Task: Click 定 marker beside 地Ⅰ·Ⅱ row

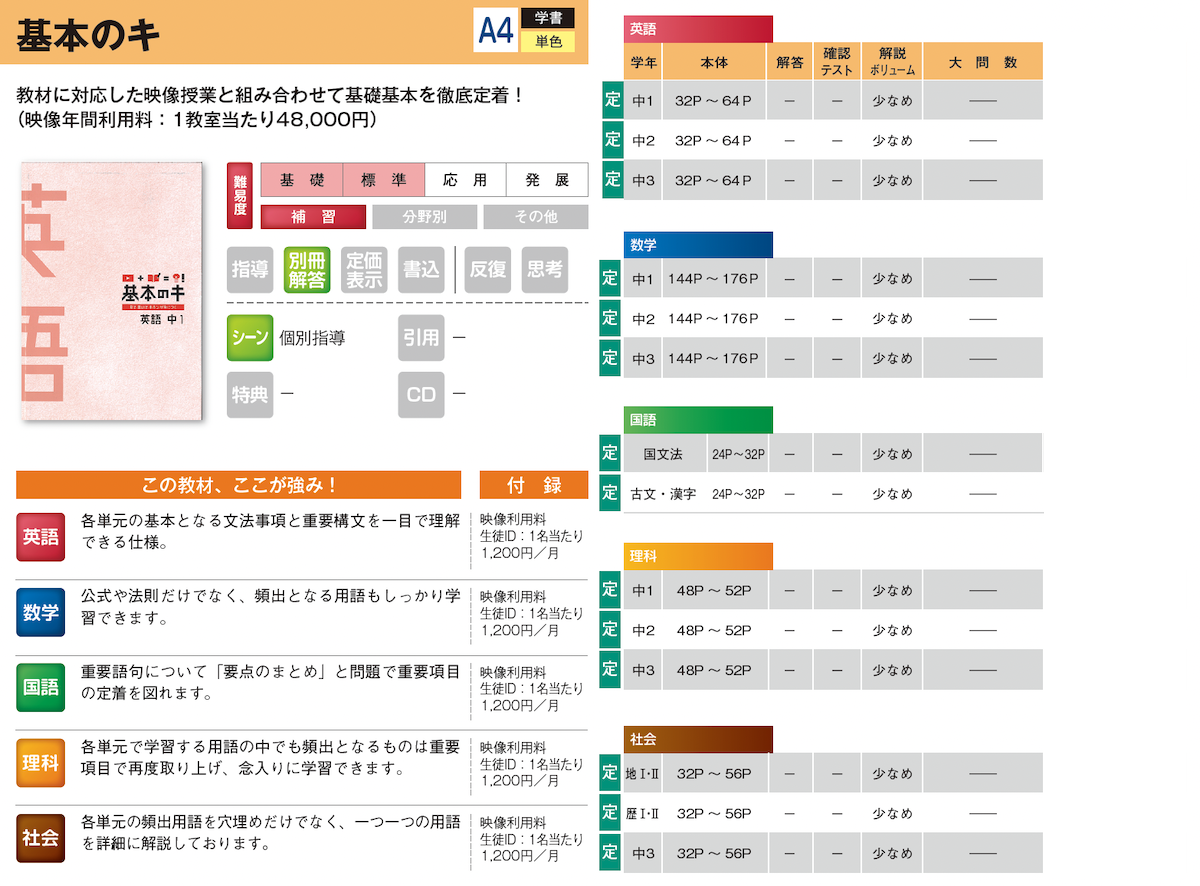Action: [x=611, y=772]
